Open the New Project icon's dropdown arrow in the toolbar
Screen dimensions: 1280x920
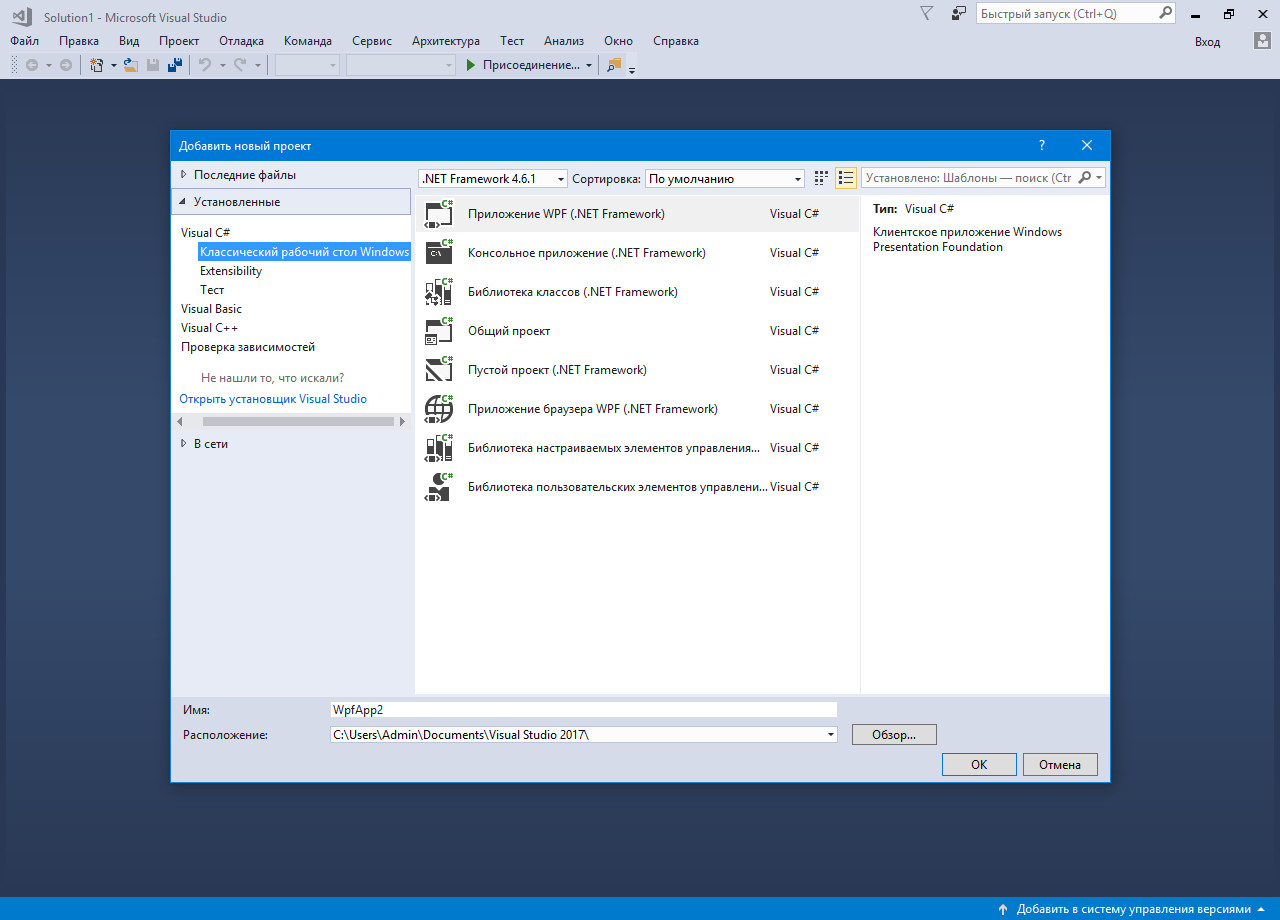113,65
